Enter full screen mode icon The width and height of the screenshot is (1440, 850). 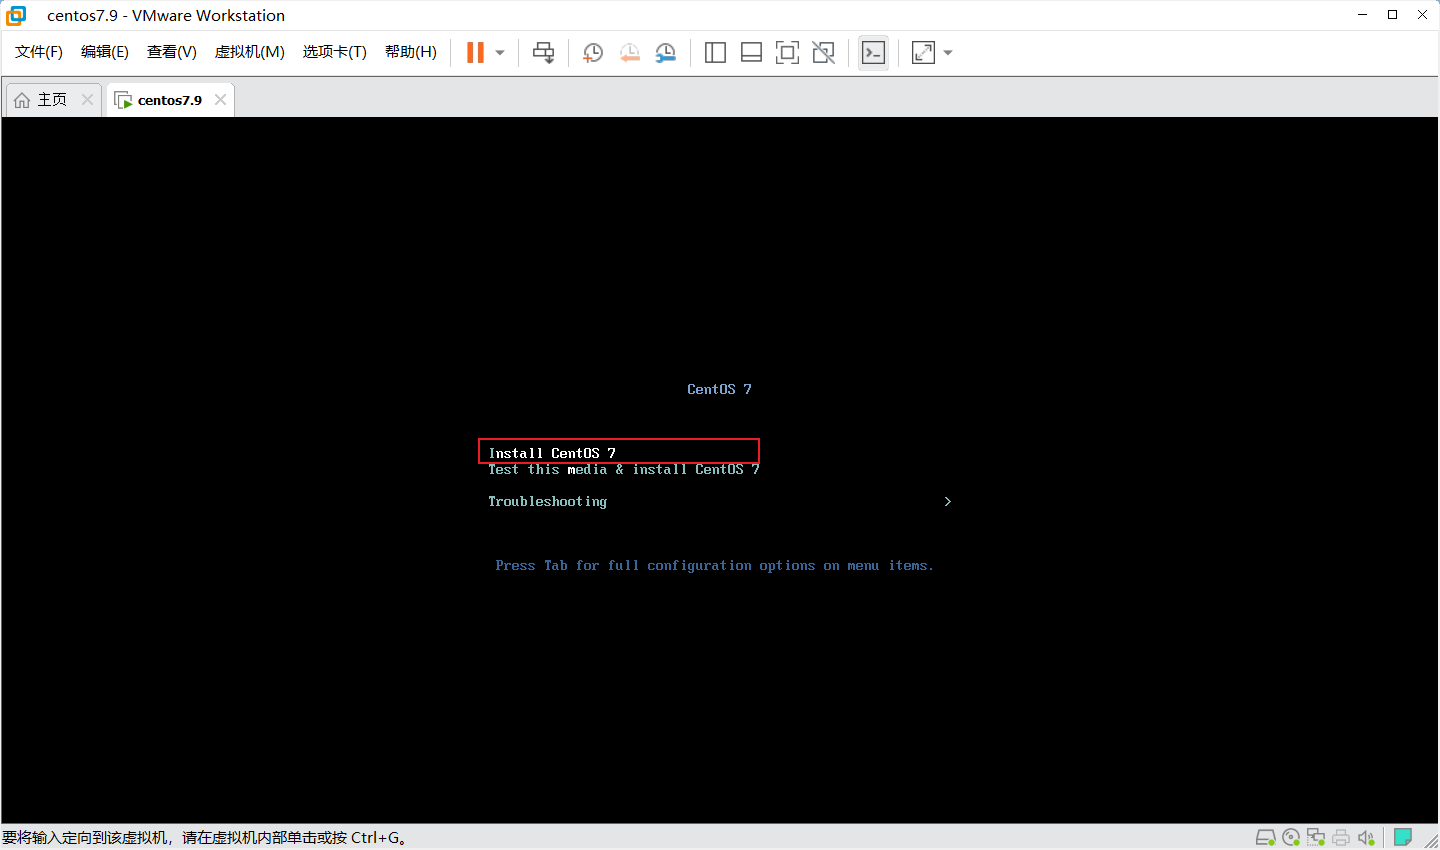[787, 53]
